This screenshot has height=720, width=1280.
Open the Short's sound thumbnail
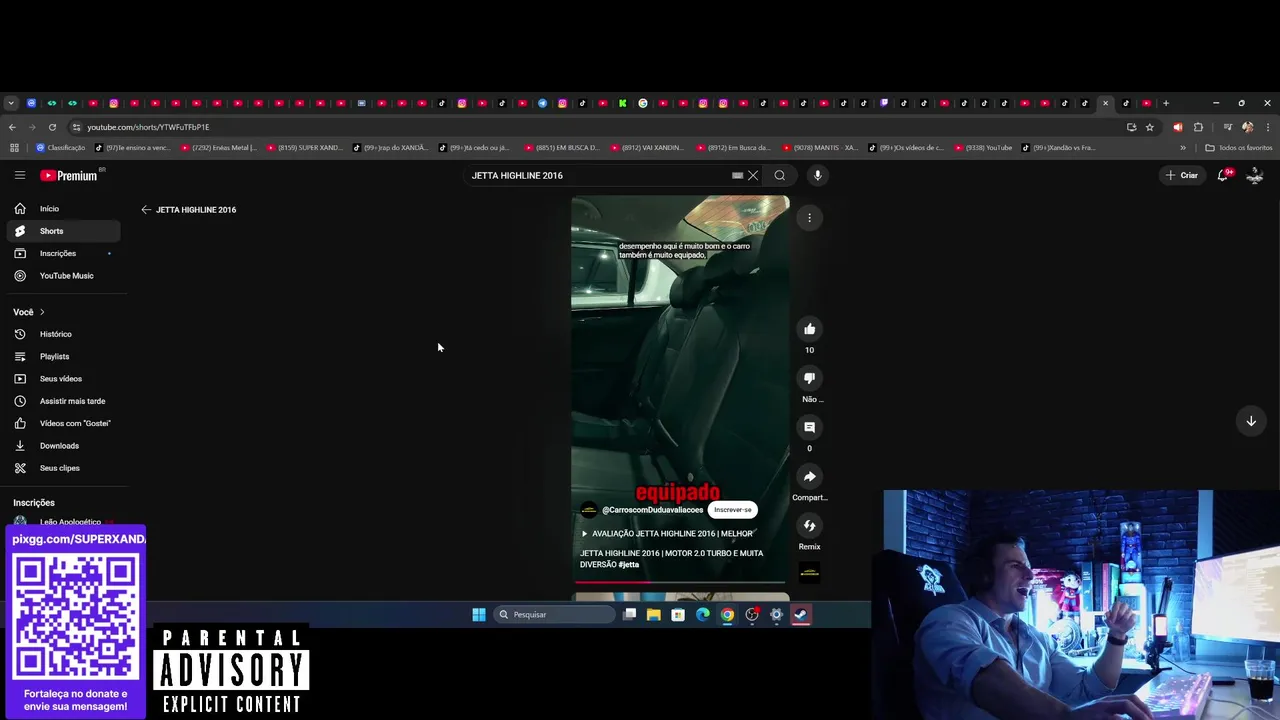809,572
